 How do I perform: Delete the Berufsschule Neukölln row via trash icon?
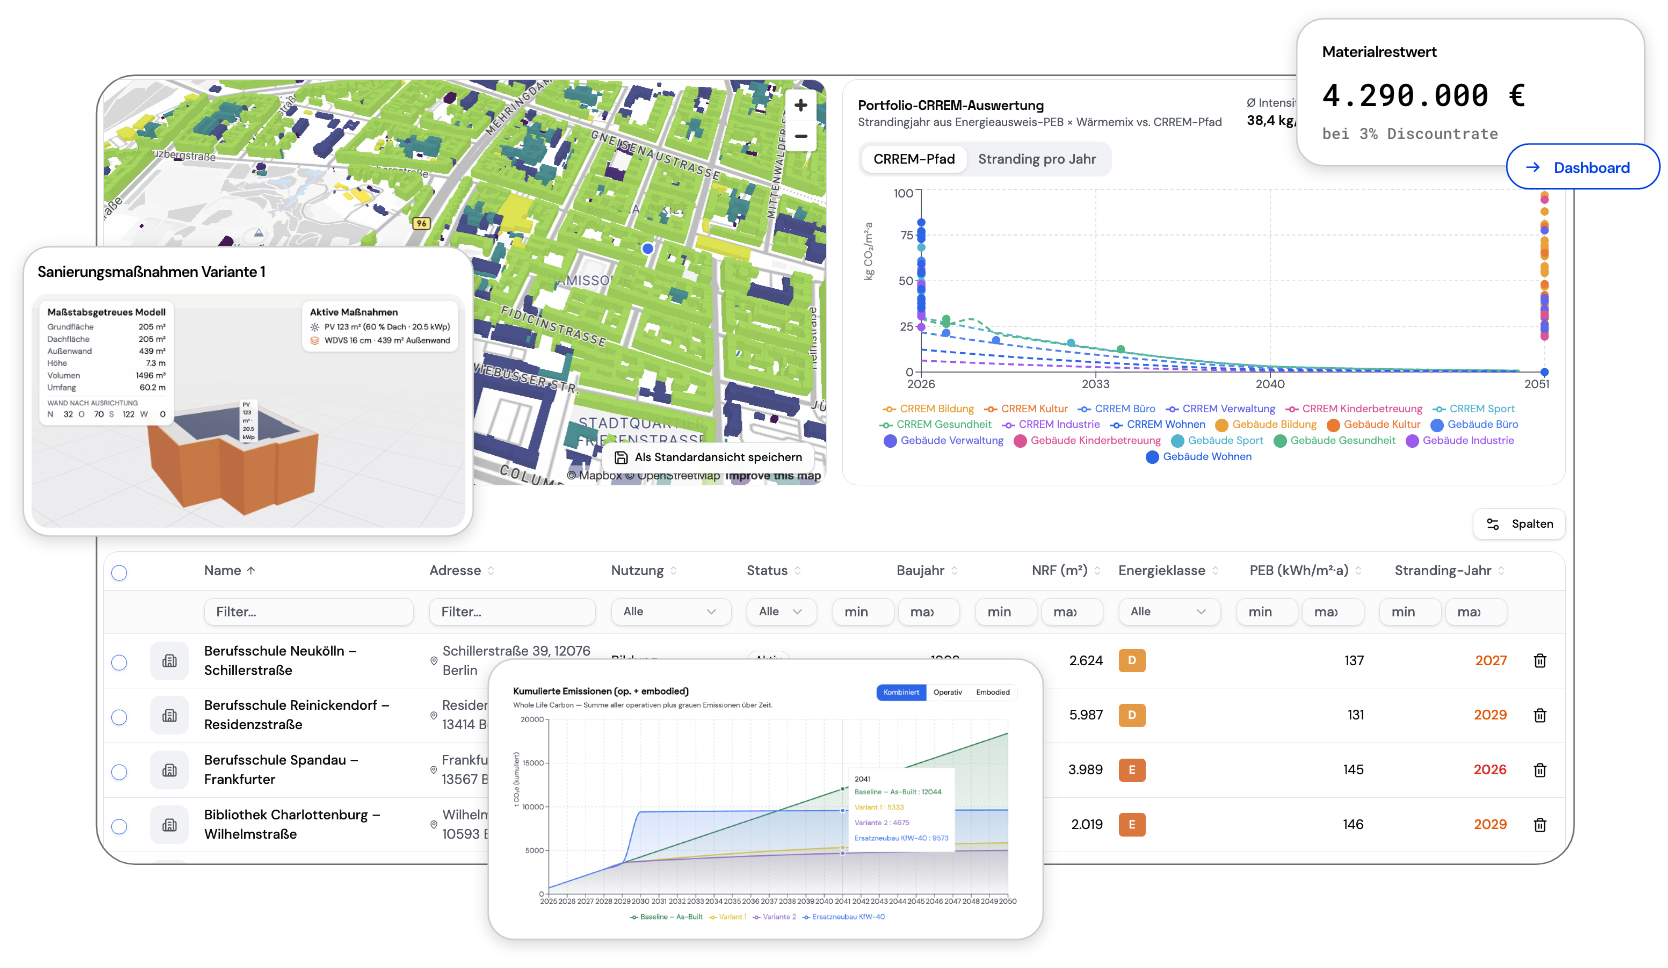click(x=1540, y=661)
